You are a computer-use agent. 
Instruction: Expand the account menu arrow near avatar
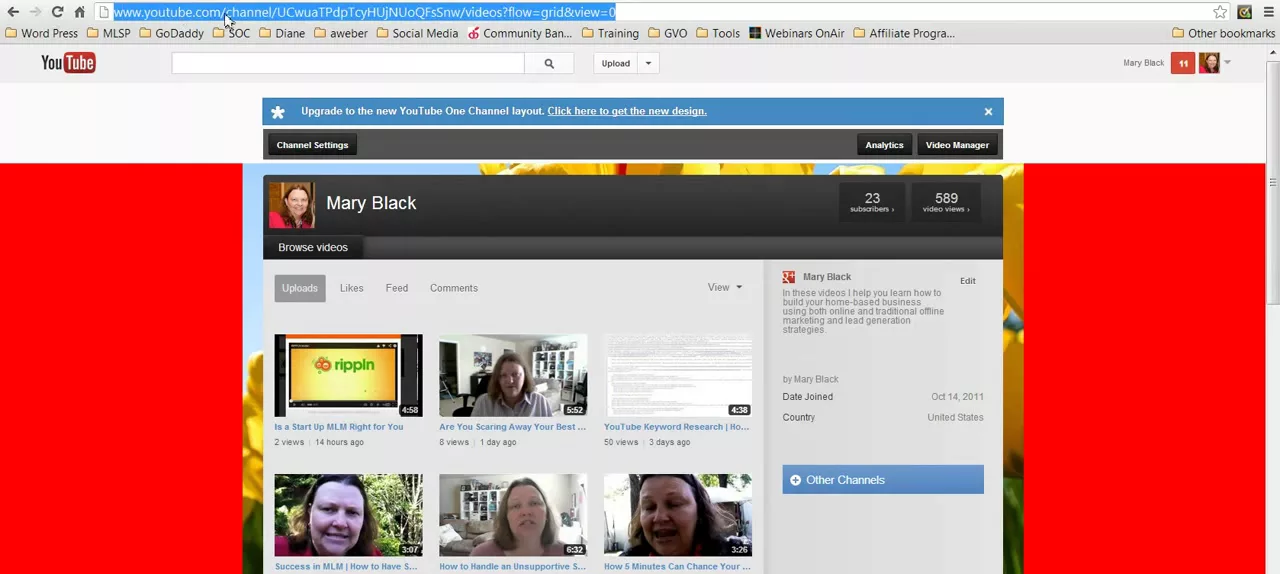[x=1227, y=63]
